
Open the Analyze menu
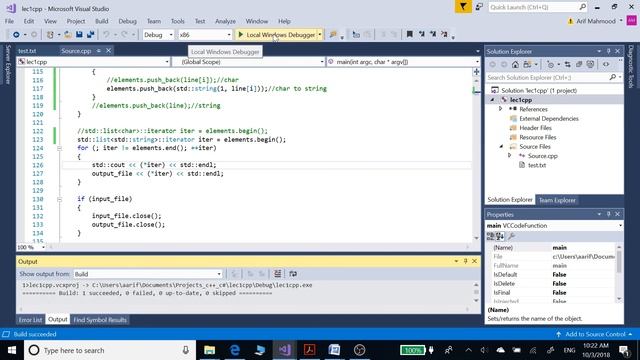225,21
